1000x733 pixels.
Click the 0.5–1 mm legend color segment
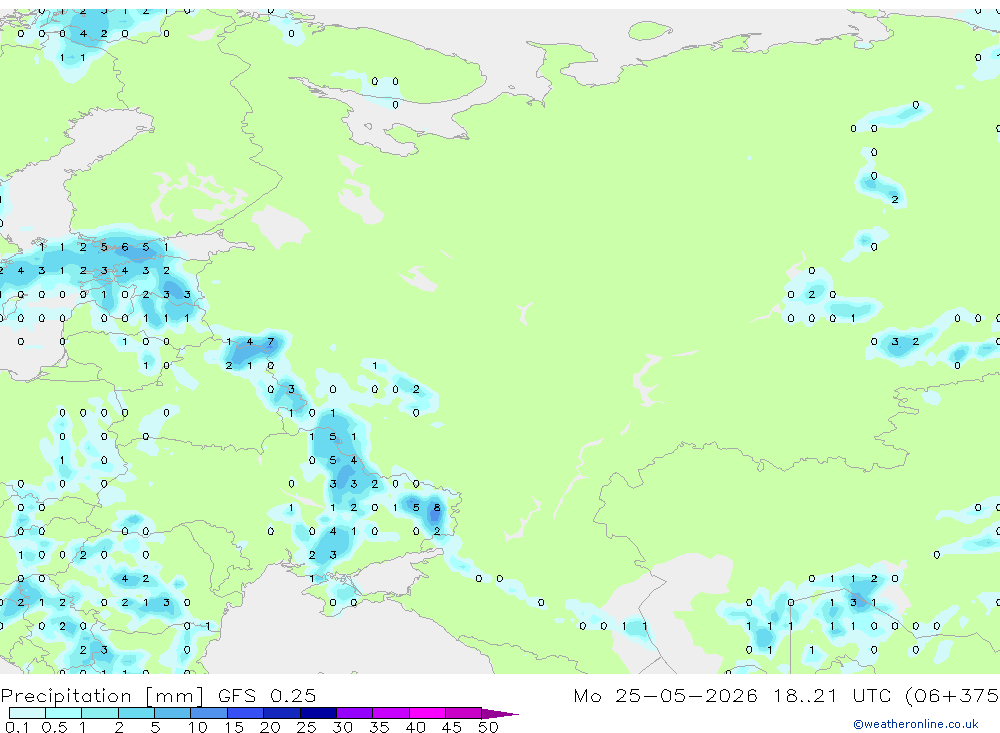(64, 713)
